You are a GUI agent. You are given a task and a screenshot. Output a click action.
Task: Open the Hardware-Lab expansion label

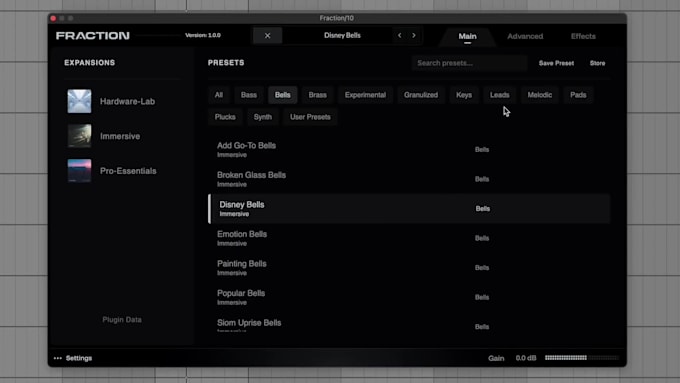128,101
